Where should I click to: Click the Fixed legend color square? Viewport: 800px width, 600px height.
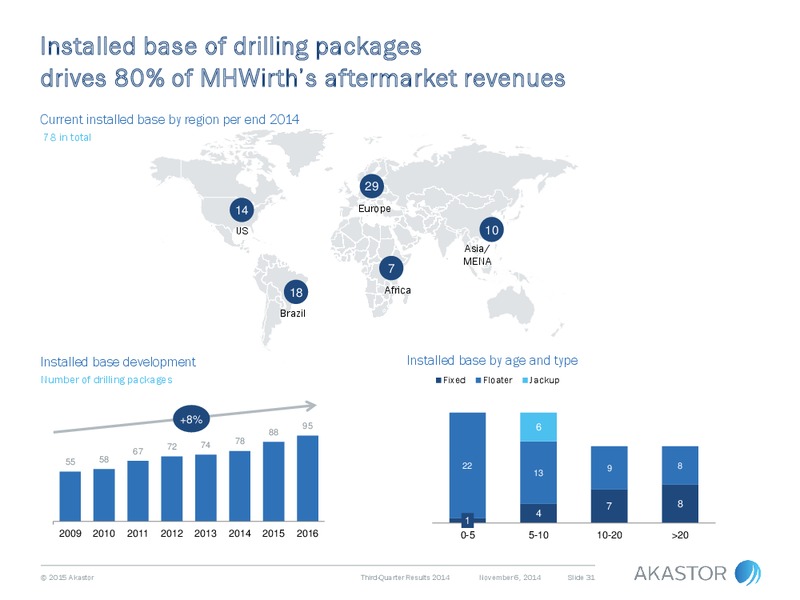[x=438, y=381]
